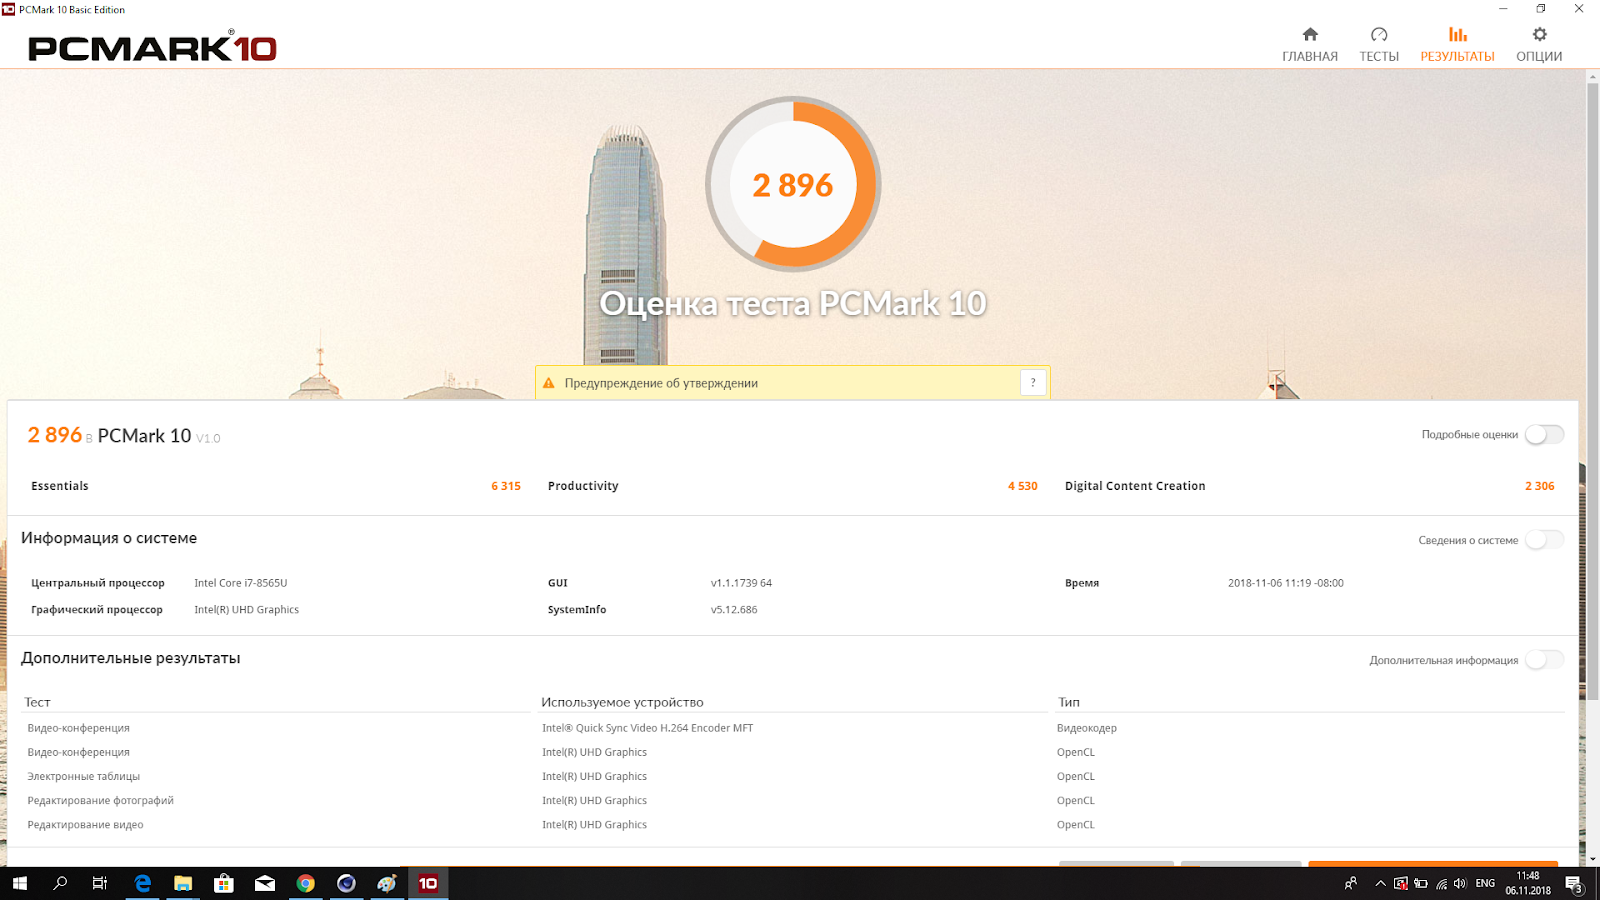Click the timestamp 2018-11-06 11:19 -08:00
This screenshot has height=900, width=1600.
(1285, 583)
